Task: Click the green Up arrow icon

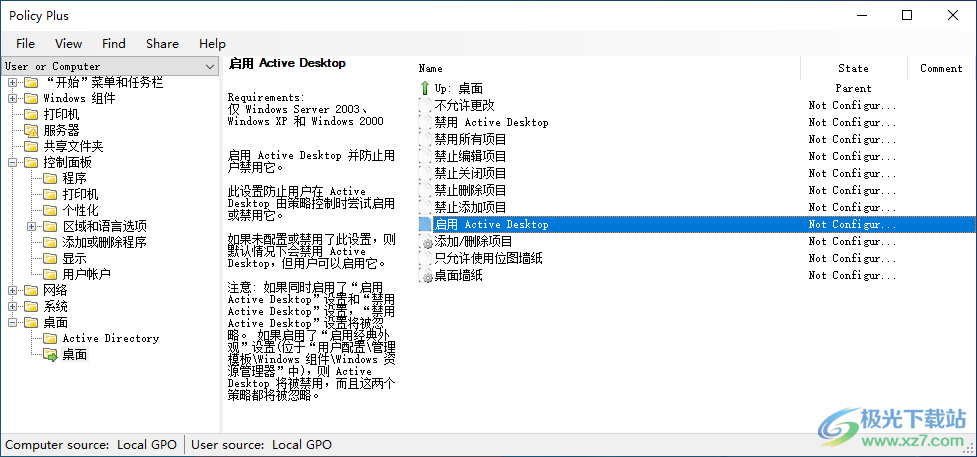Action: (x=425, y=89)
